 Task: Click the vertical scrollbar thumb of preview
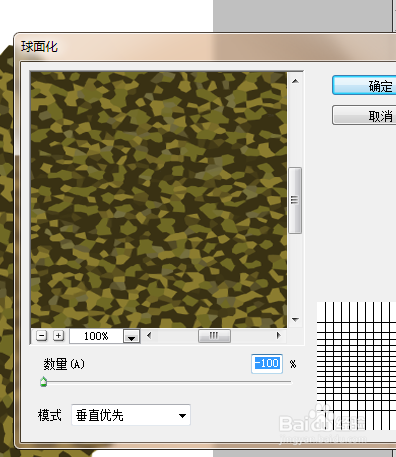(x=295, y=200)
